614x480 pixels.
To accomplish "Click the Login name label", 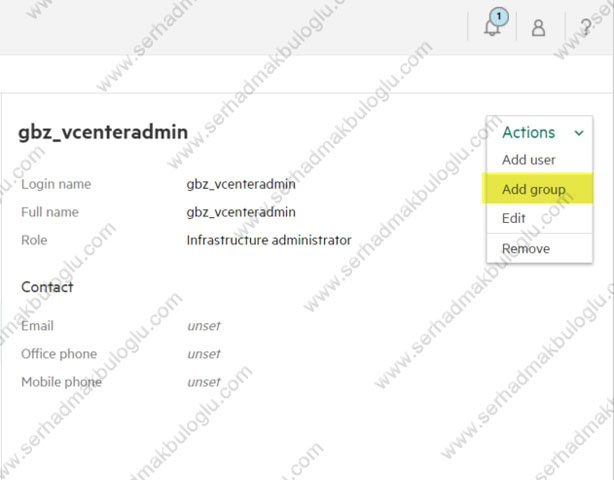I will (x=56, y=184).
